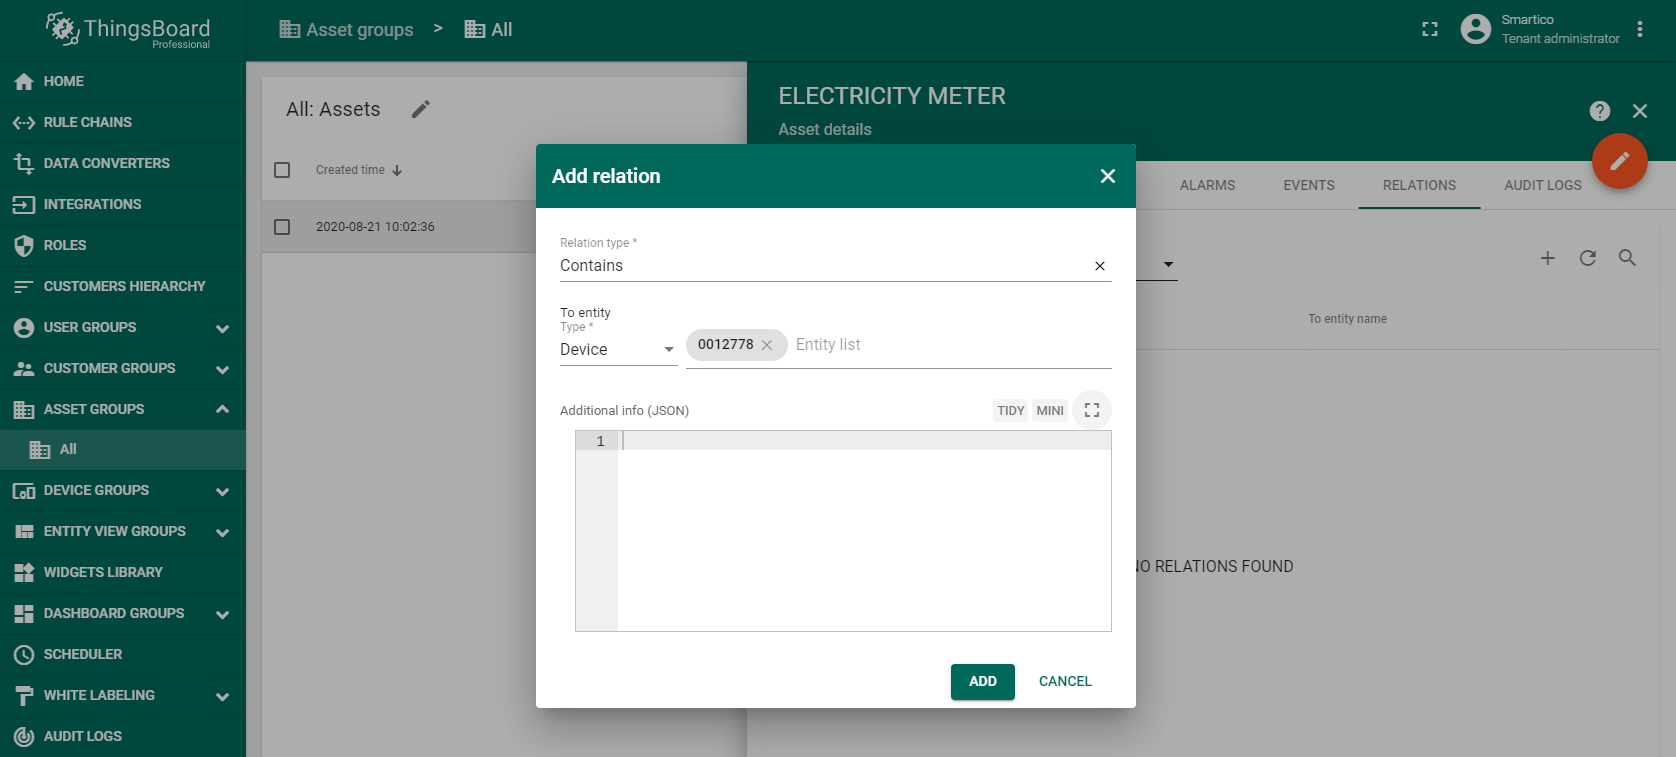Open the help icon in asset details
The image size is (1676, 757).
[x=1599, y=111]
